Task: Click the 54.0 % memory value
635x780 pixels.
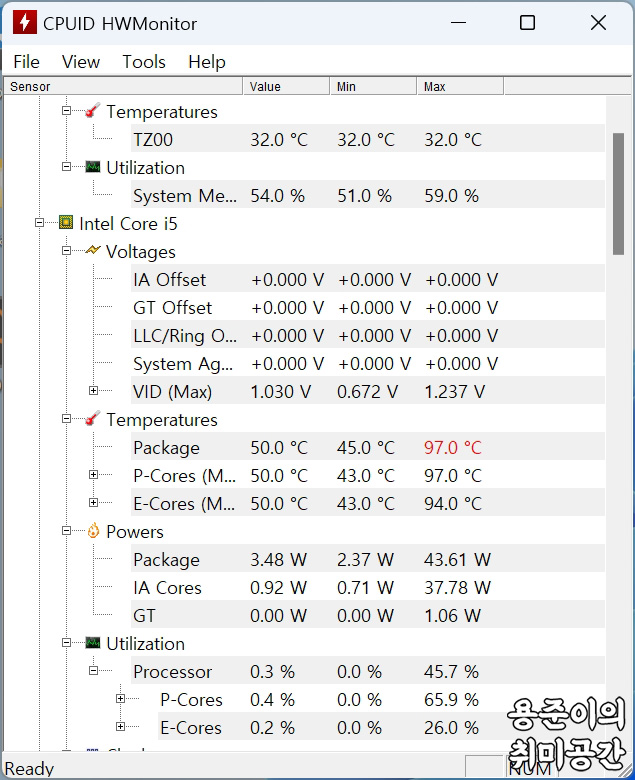Action: click(277, 195)
